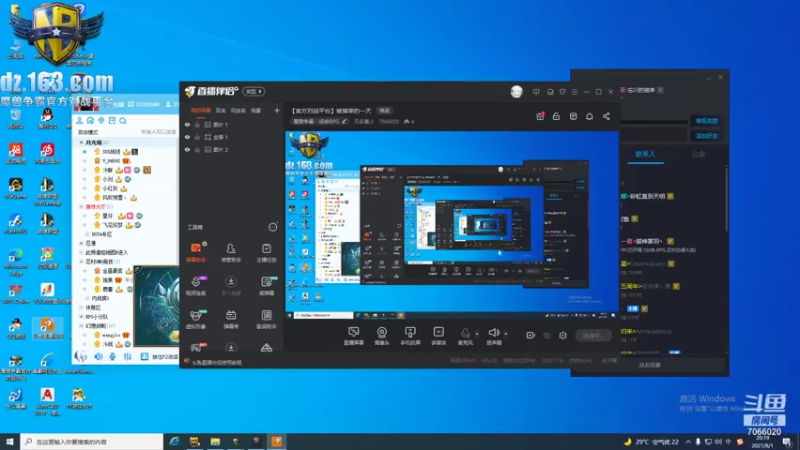Share the stream with the share icon

tap(606, 116)
